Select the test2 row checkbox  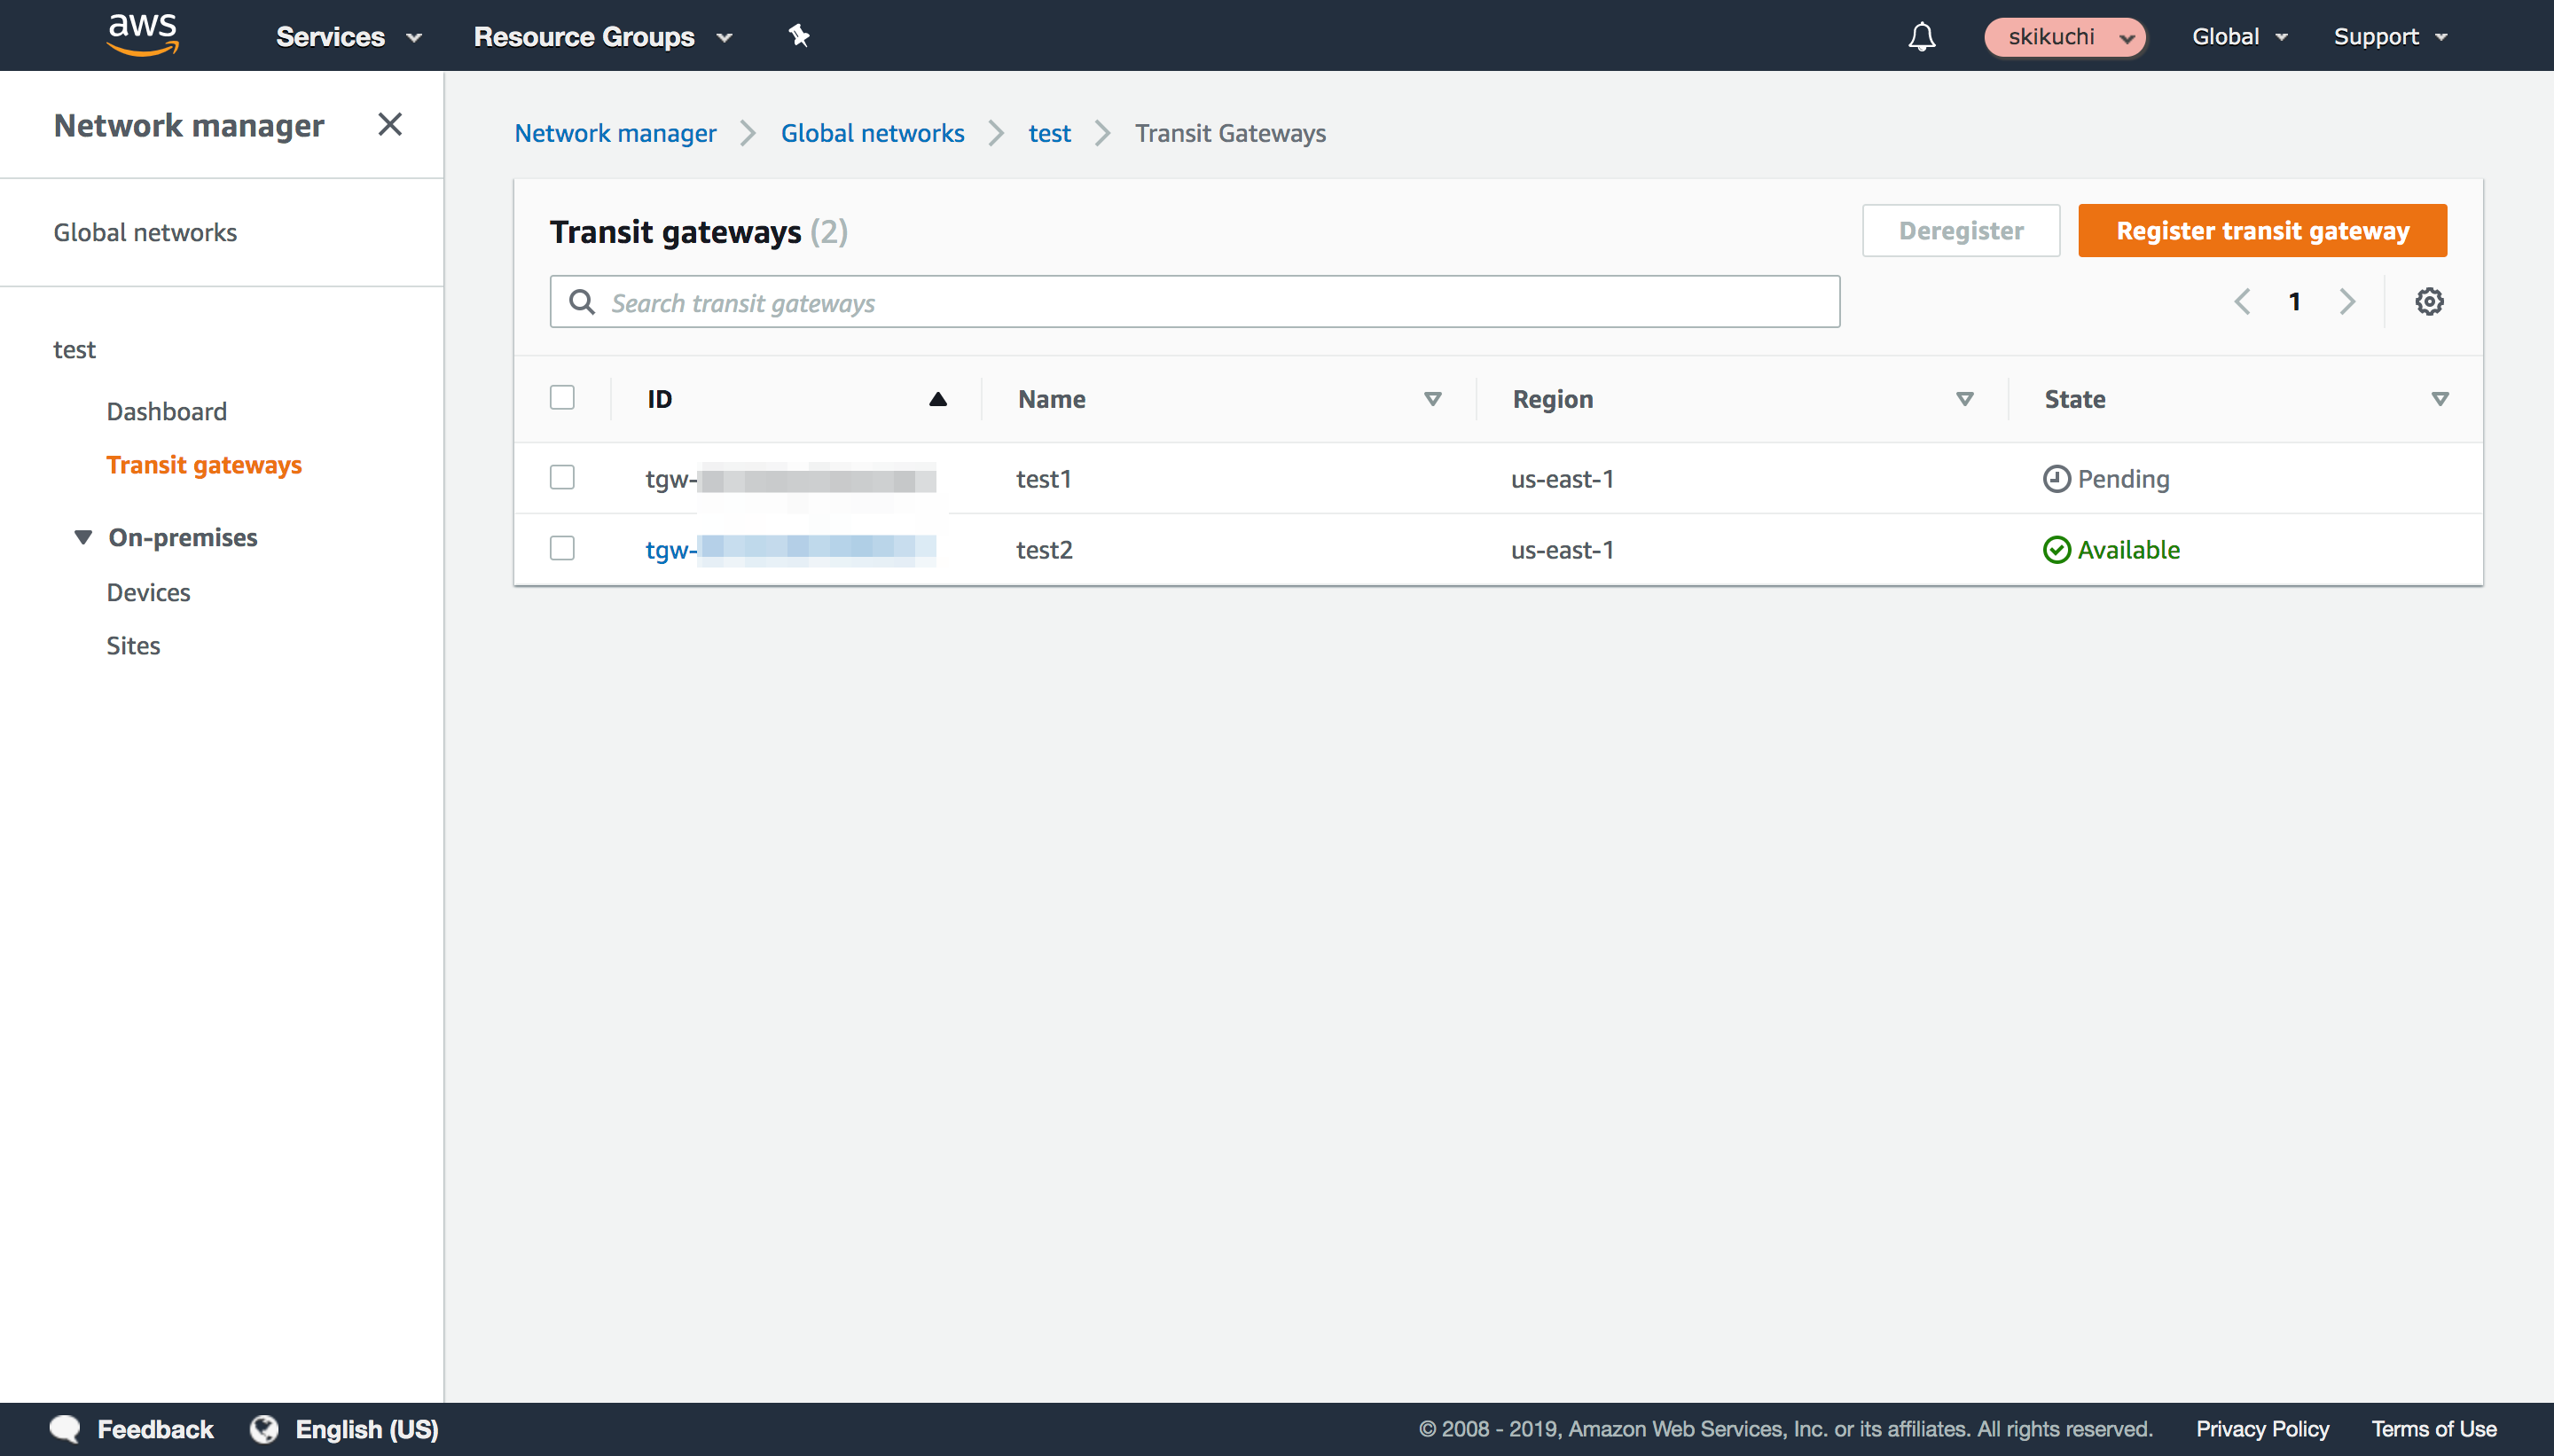coord(562,548)
